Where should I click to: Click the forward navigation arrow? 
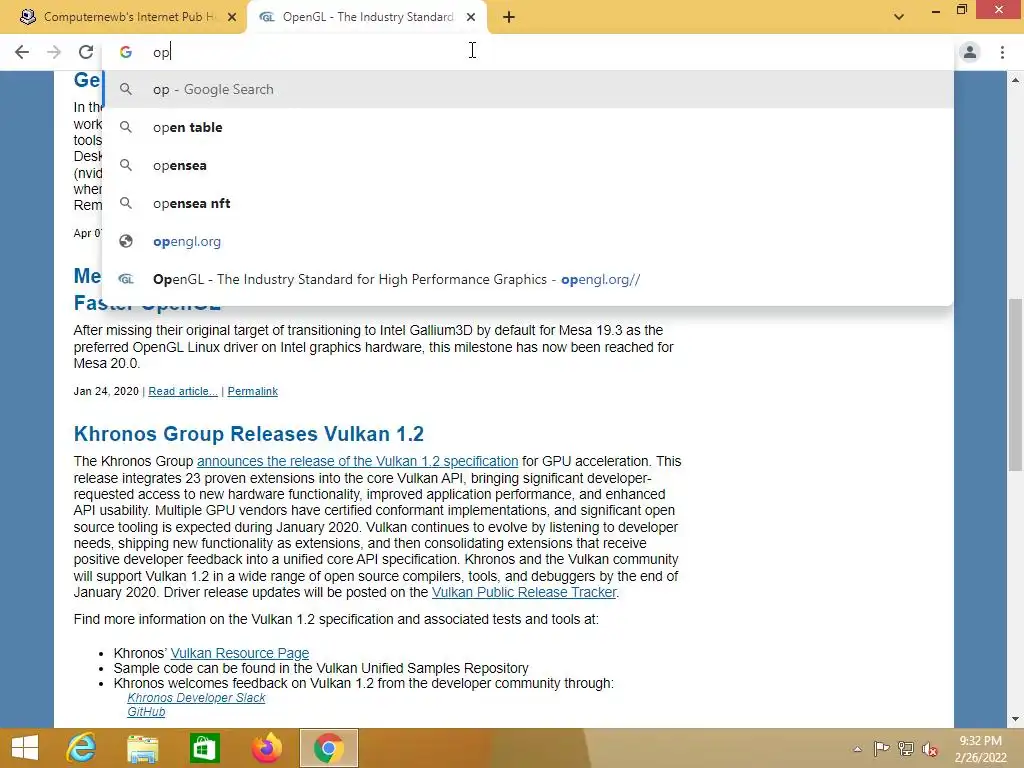[54, 52]
